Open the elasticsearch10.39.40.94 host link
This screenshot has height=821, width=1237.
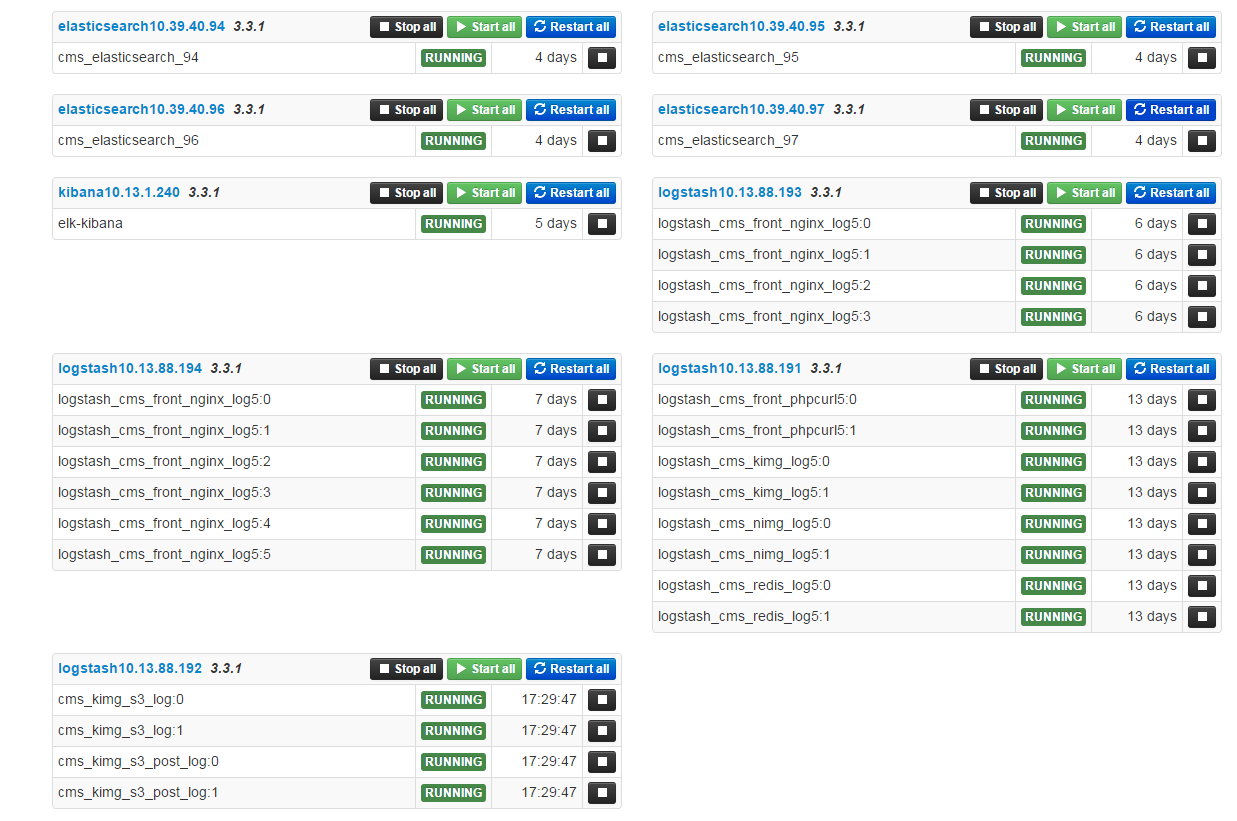(x=141, y=26)
